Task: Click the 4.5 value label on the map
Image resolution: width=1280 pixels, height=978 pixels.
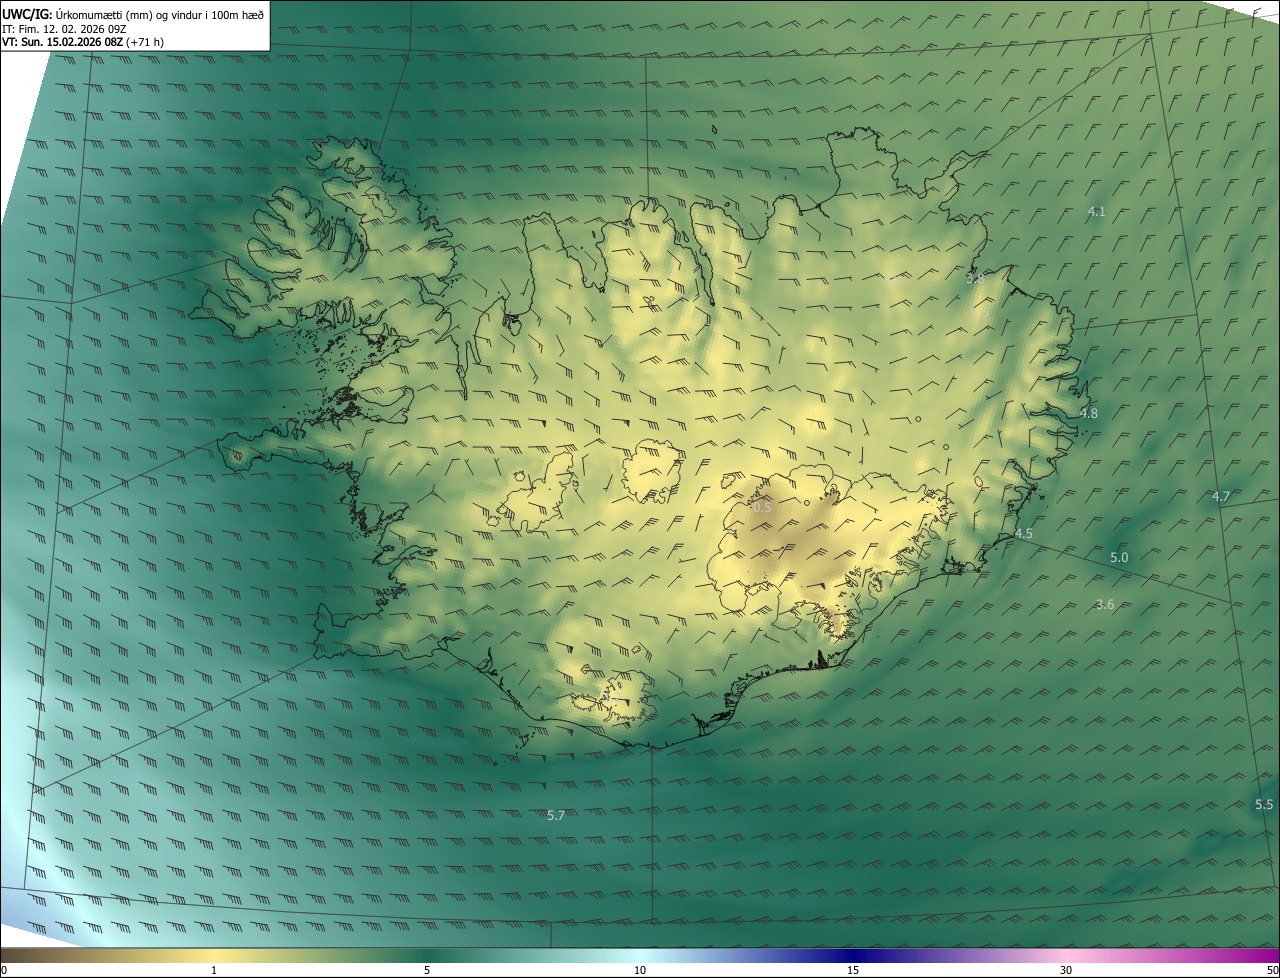Action: [1023, 534]
